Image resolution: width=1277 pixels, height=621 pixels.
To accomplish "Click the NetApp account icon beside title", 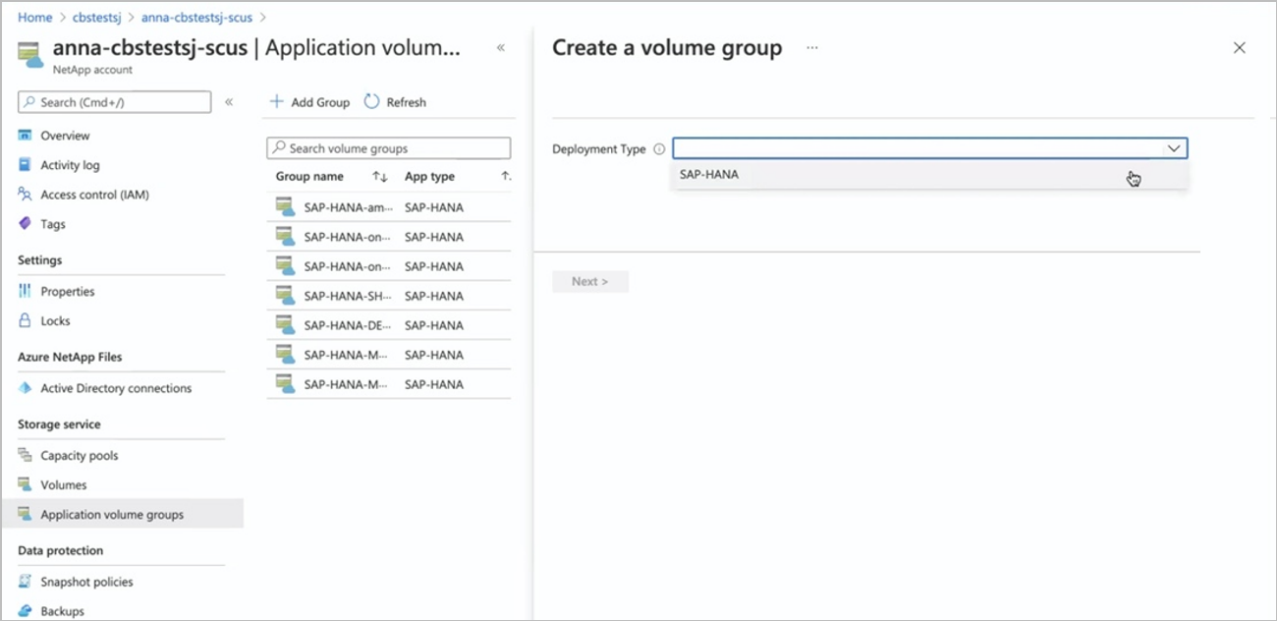I will 30,56.
